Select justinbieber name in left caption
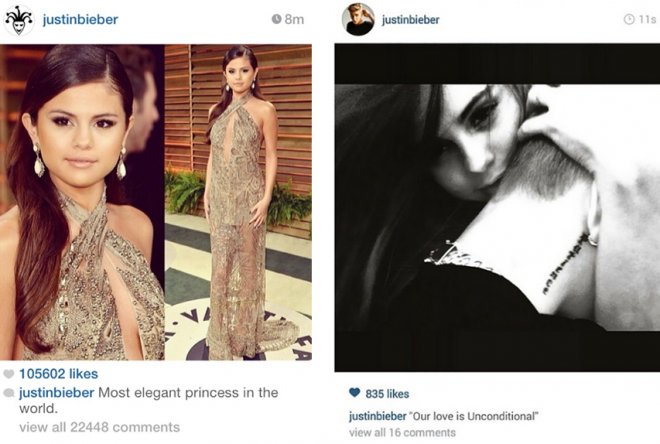The width and height of the screenshot is (660, 444). click(56, 393)
